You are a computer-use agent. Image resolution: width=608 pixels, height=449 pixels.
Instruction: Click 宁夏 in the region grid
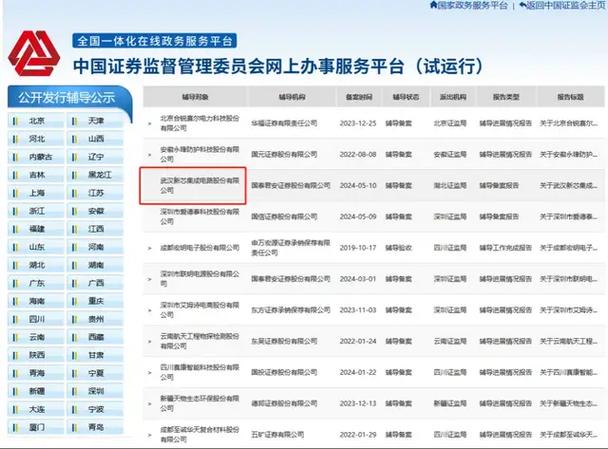tap(95, 373)
